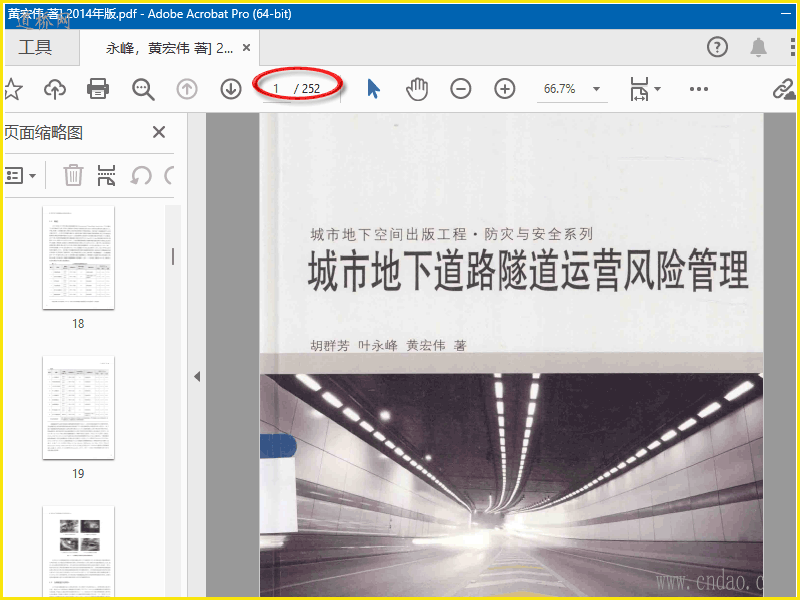This screenshot has height=600, width=800.
Task: Click the page label 18
Action: point(78,323)
